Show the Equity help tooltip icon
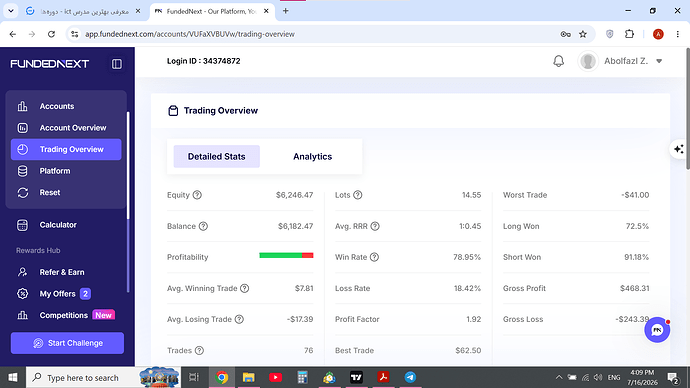This screenshot has width=690, height=388. coord(197,195)
